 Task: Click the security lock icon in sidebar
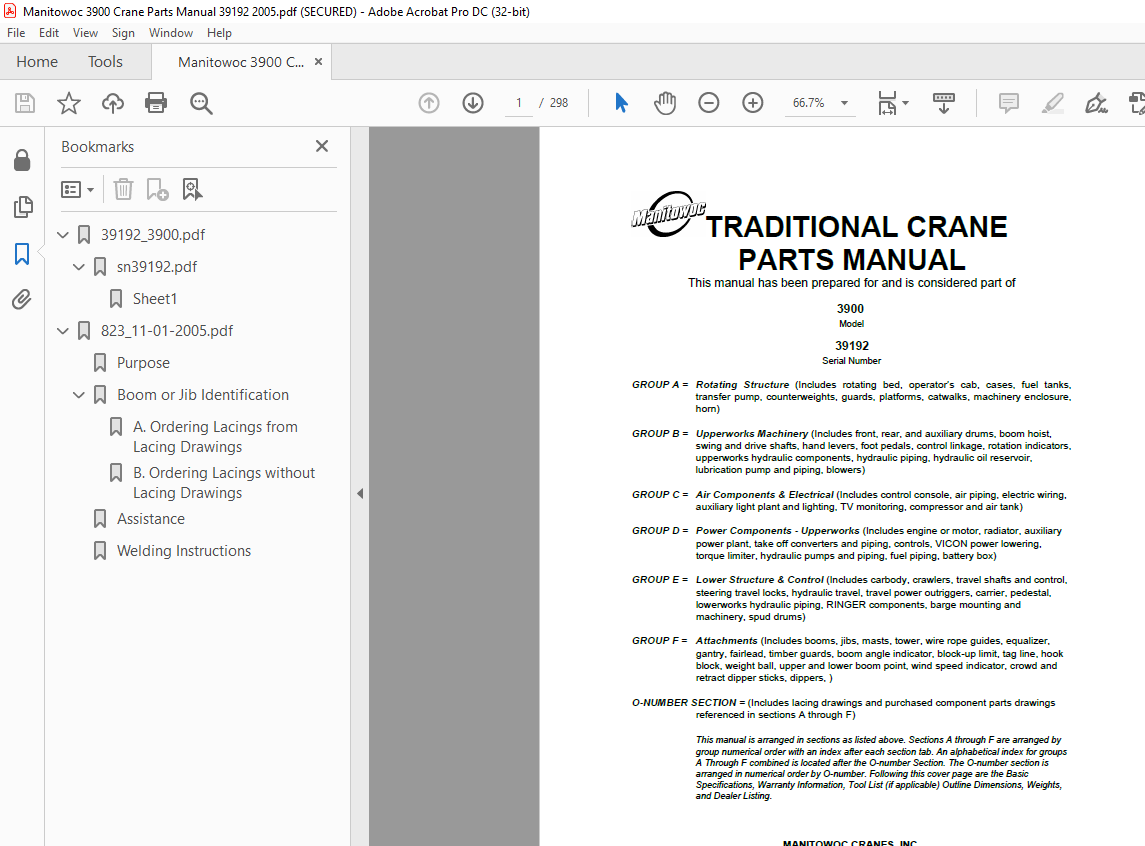pos(22,160)
